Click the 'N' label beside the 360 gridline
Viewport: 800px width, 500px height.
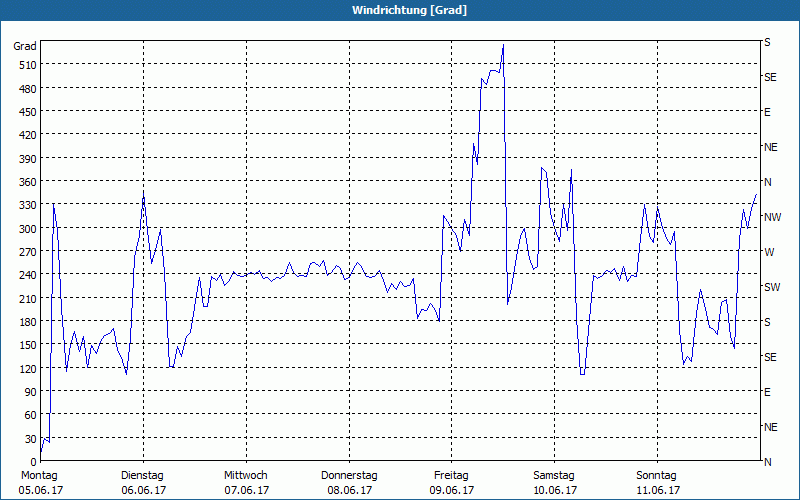point(768,182)
